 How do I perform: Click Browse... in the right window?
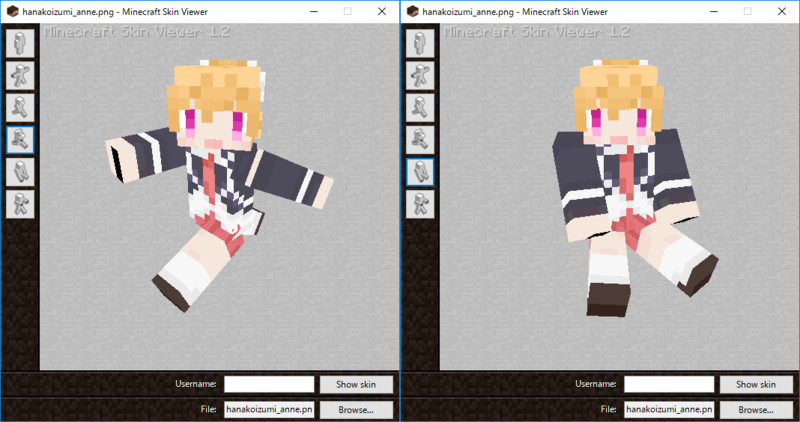(756, 410)
